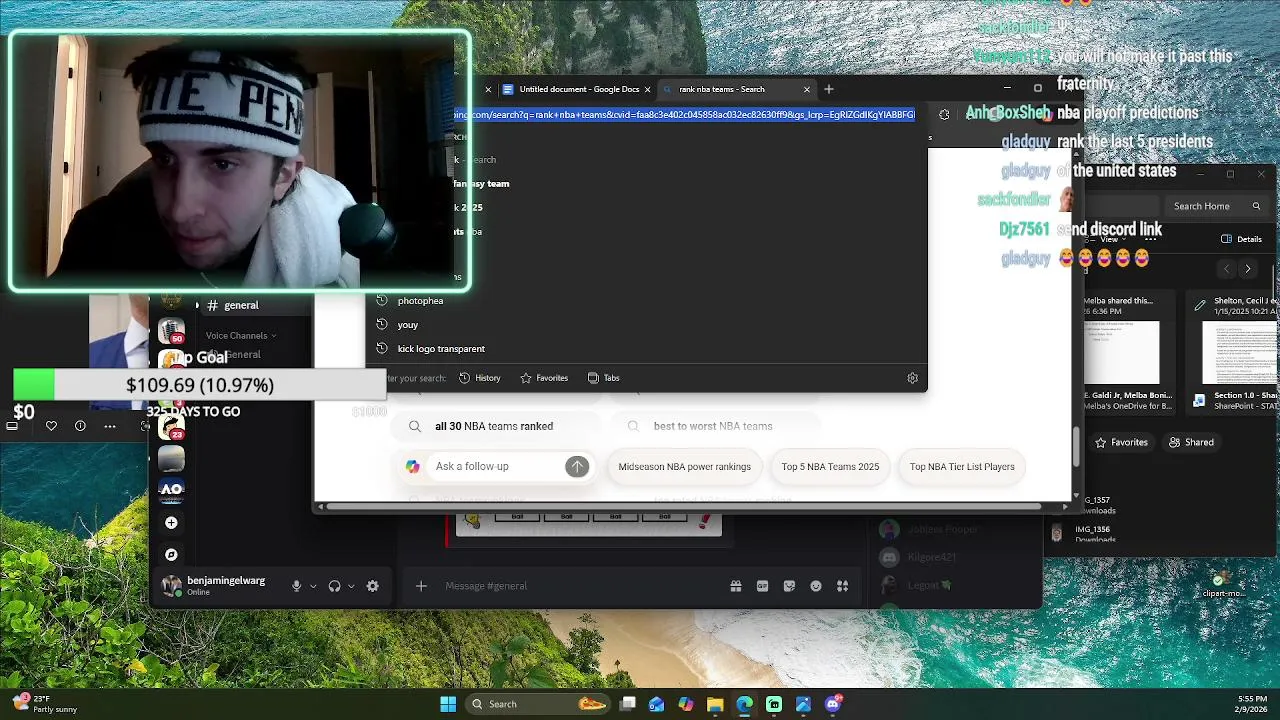This screenshot has width=1280, height=720.
Task: Open File Explorer taskbar icon
Action: pos(715,704)
